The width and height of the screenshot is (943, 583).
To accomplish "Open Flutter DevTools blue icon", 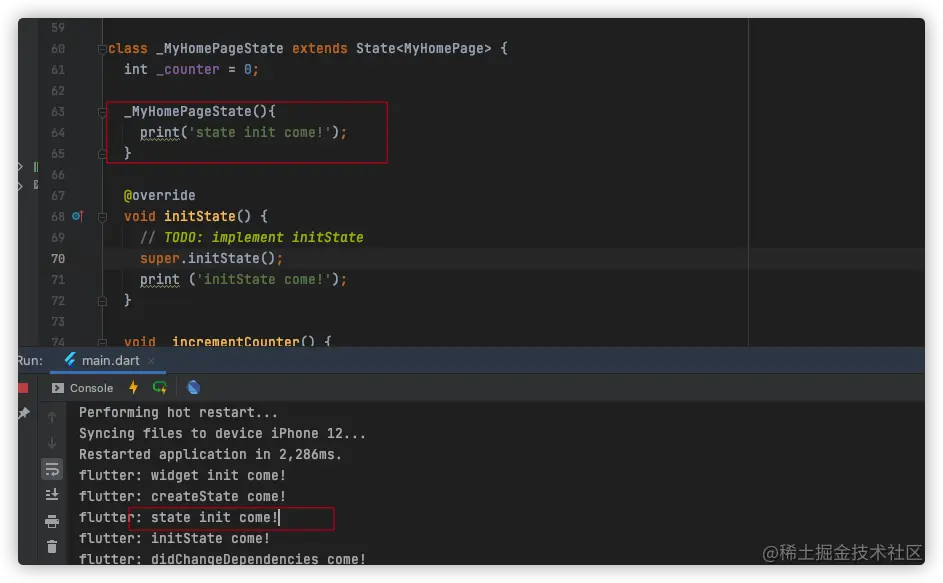I will pyautogui.click(x=193, y=387).
